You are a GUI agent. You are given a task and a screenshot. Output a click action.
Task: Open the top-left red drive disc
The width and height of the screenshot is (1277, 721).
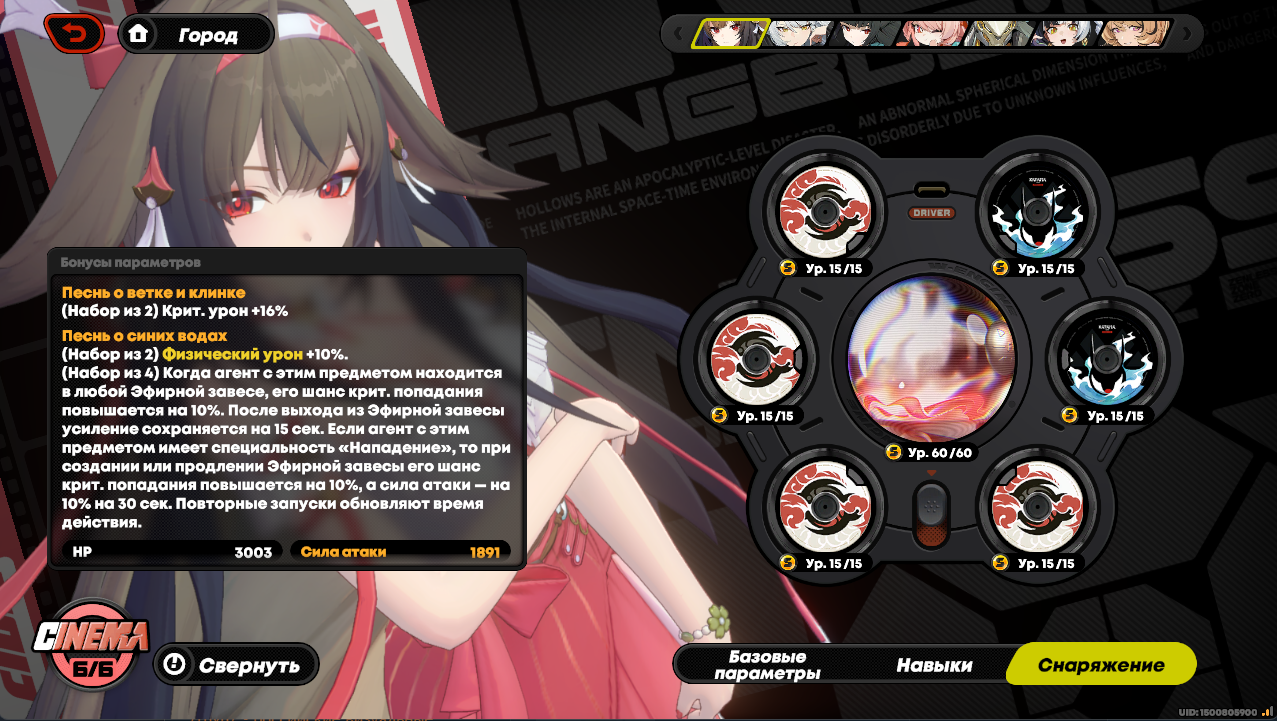click(x=825, y=210)
